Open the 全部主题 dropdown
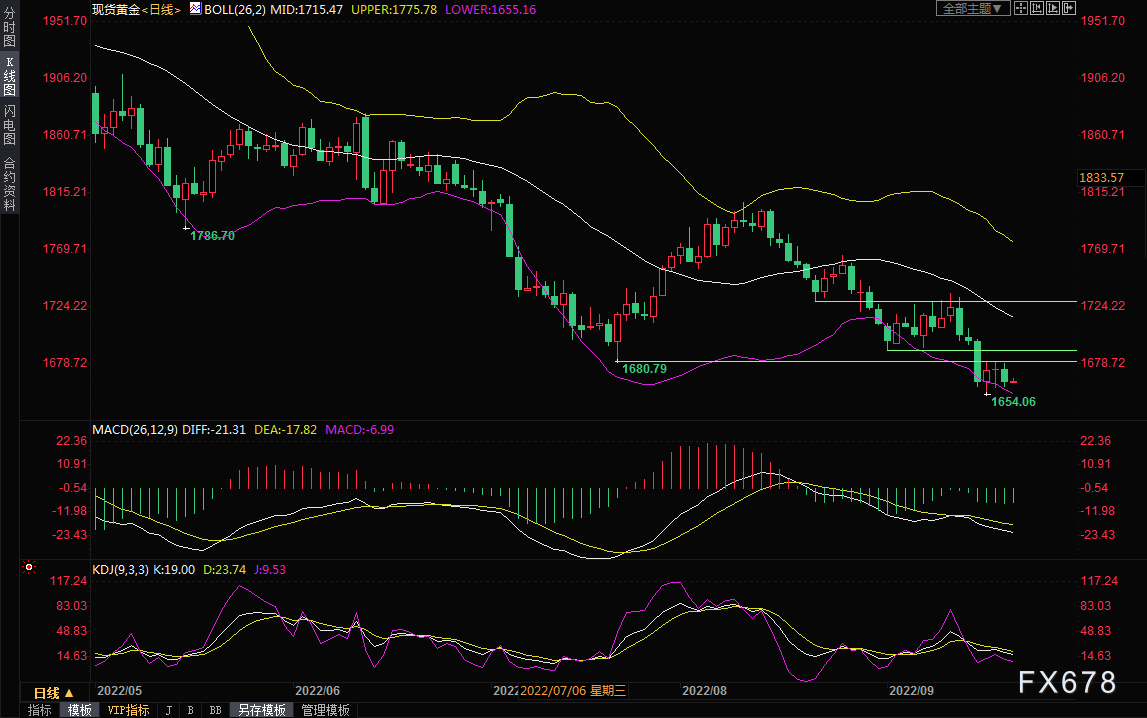The width and height of the screenshot is (1147, 718). click(973, 8)
